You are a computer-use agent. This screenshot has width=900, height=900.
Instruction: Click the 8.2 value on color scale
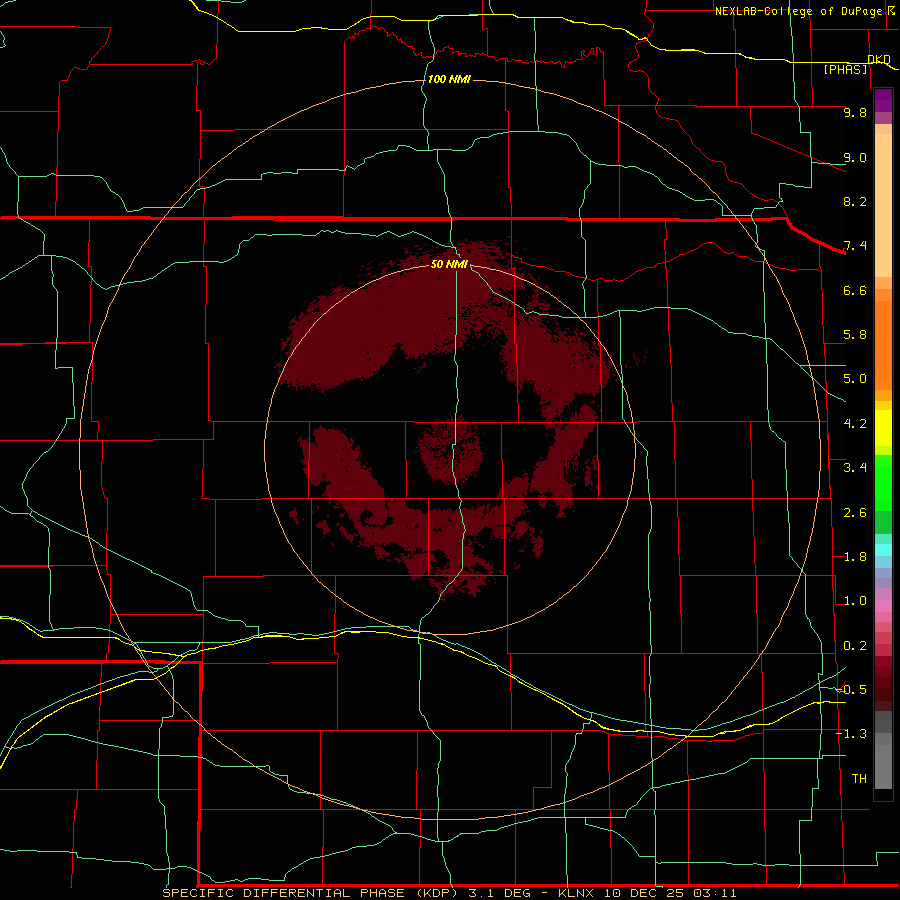click(x=855, y=201)
